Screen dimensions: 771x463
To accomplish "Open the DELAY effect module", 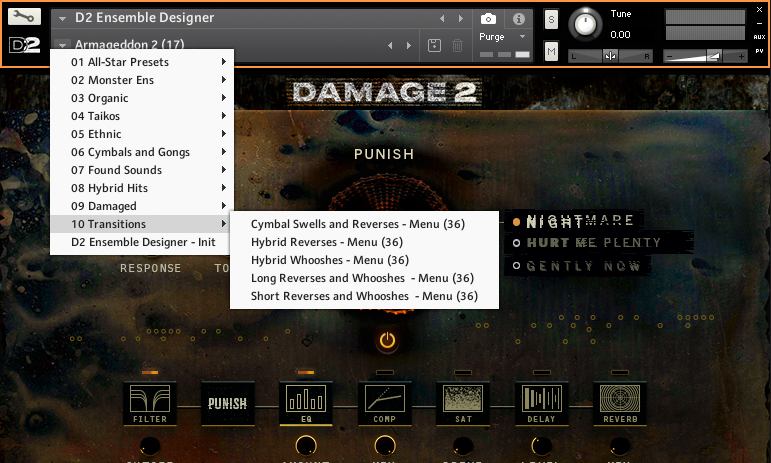I will click(541, 403).
